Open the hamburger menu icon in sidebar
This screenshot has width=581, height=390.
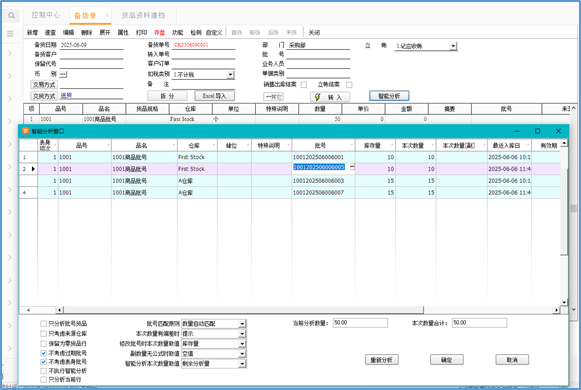tap(10, 34)
